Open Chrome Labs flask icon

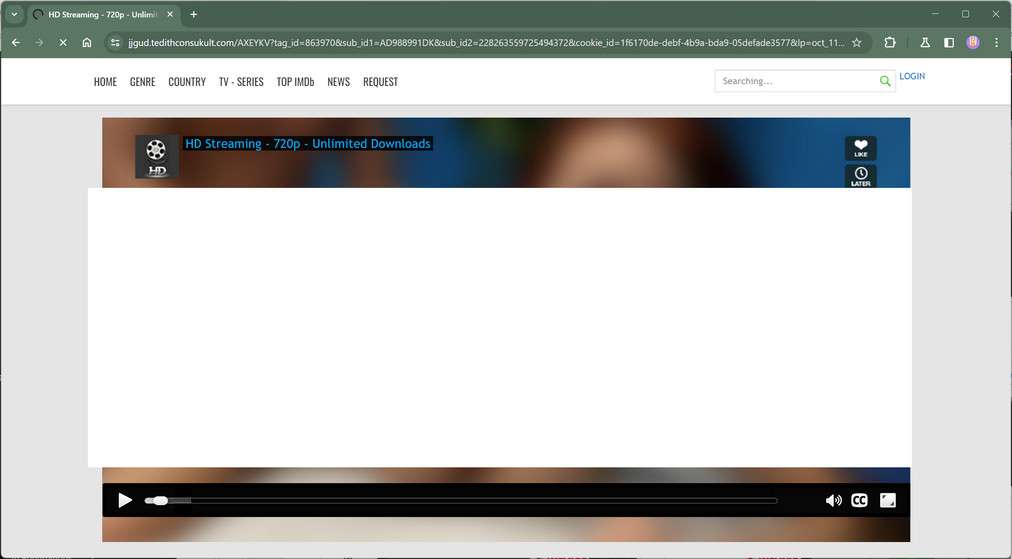tap(925, 43)
